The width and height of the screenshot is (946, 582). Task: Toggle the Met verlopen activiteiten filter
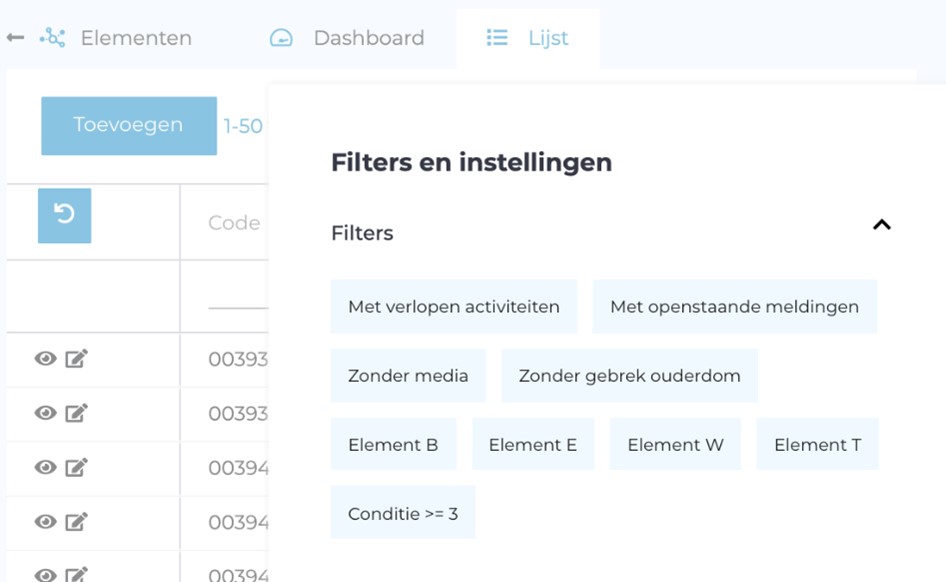point(454,306)
